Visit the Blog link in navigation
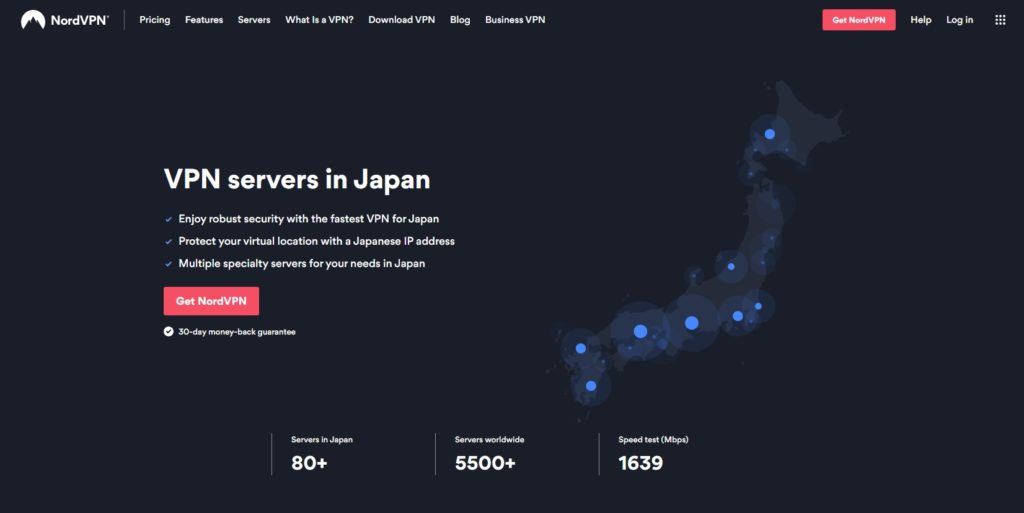This screenshot has height=513, width=1024. pos(460,20)
